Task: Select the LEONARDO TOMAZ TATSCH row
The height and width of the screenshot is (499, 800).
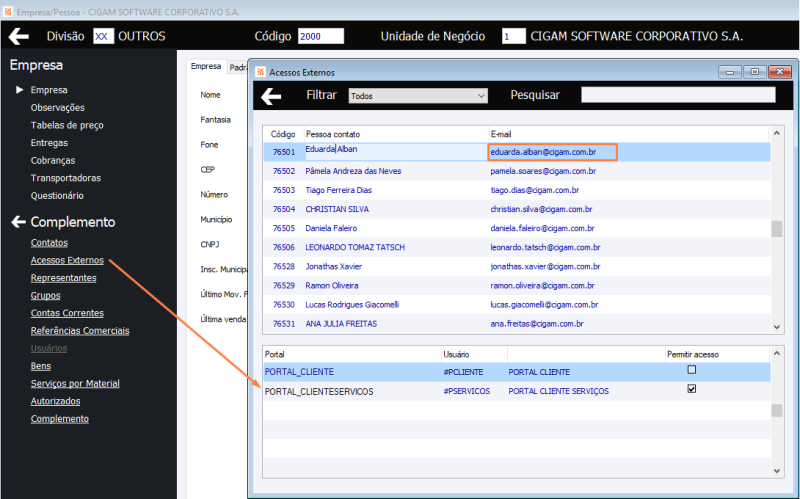Action: coord(517,247)
